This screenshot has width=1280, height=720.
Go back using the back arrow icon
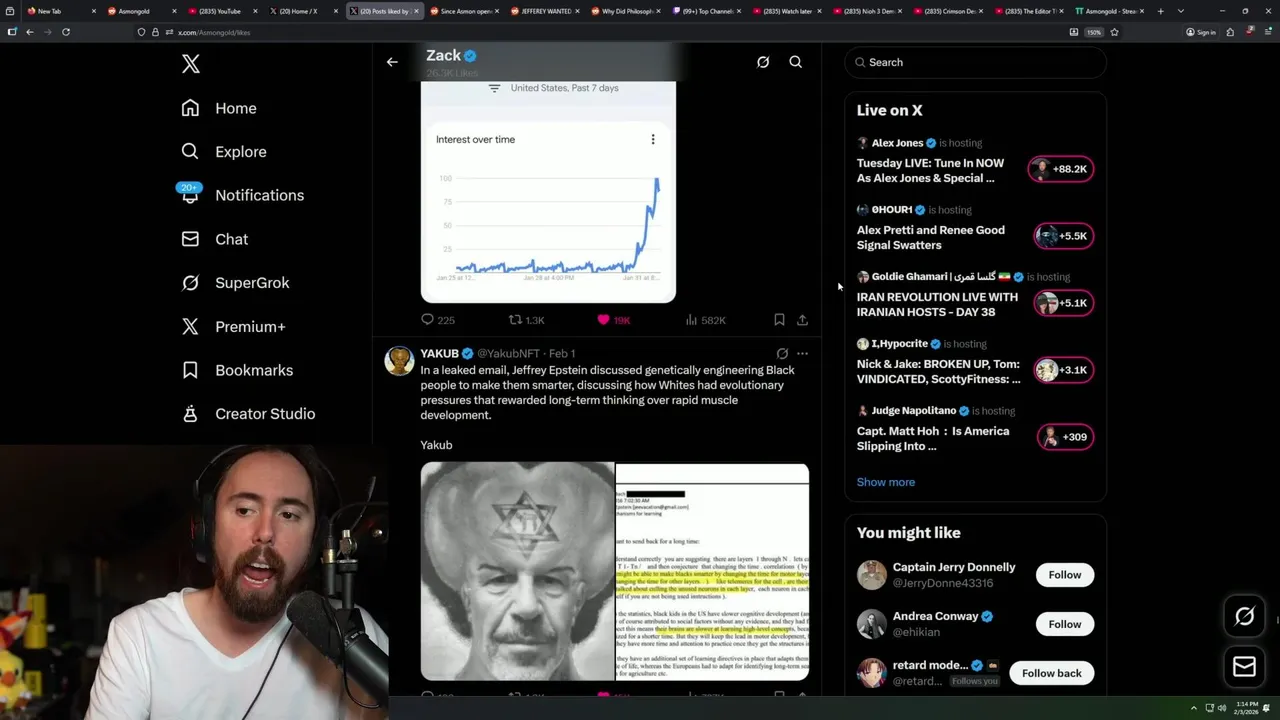(x=392, y=62)
